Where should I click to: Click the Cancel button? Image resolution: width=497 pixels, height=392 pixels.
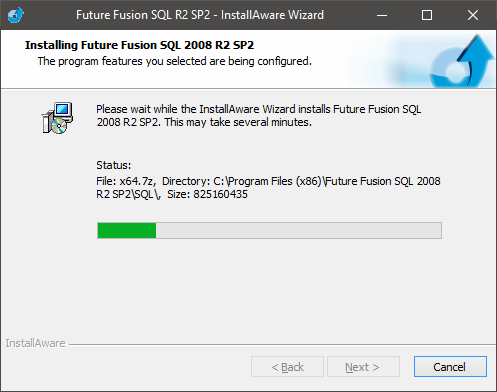[450, 367]
